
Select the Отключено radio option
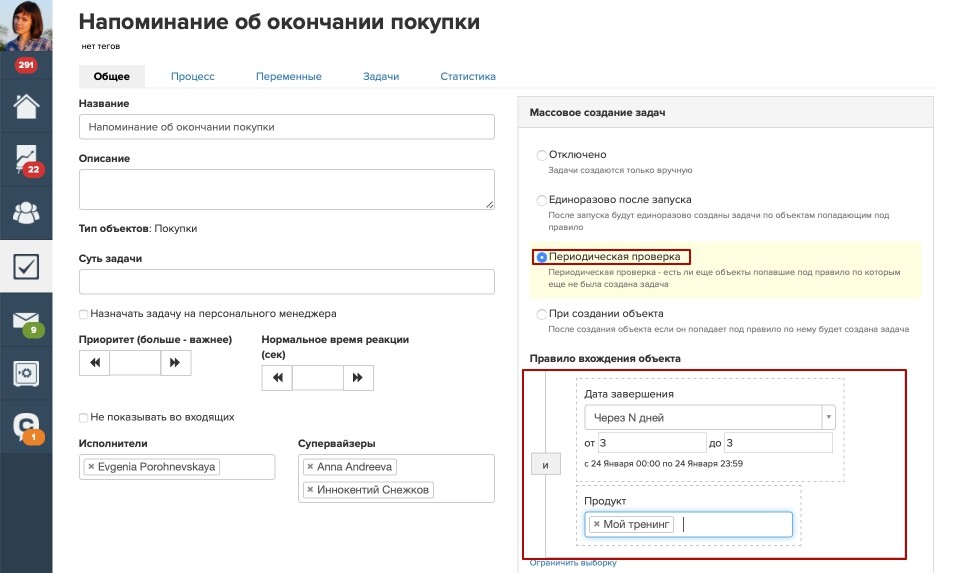(542, 155)
